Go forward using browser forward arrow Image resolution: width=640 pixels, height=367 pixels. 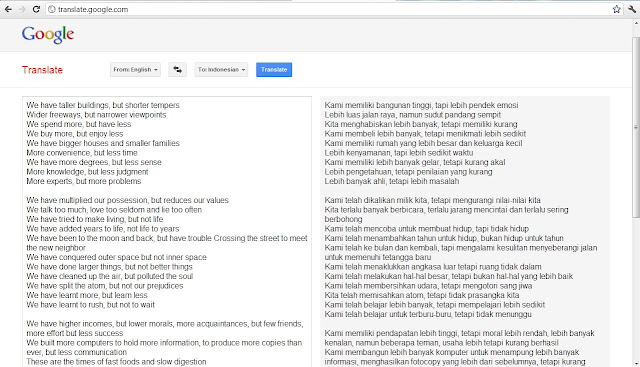coord(22,9)
